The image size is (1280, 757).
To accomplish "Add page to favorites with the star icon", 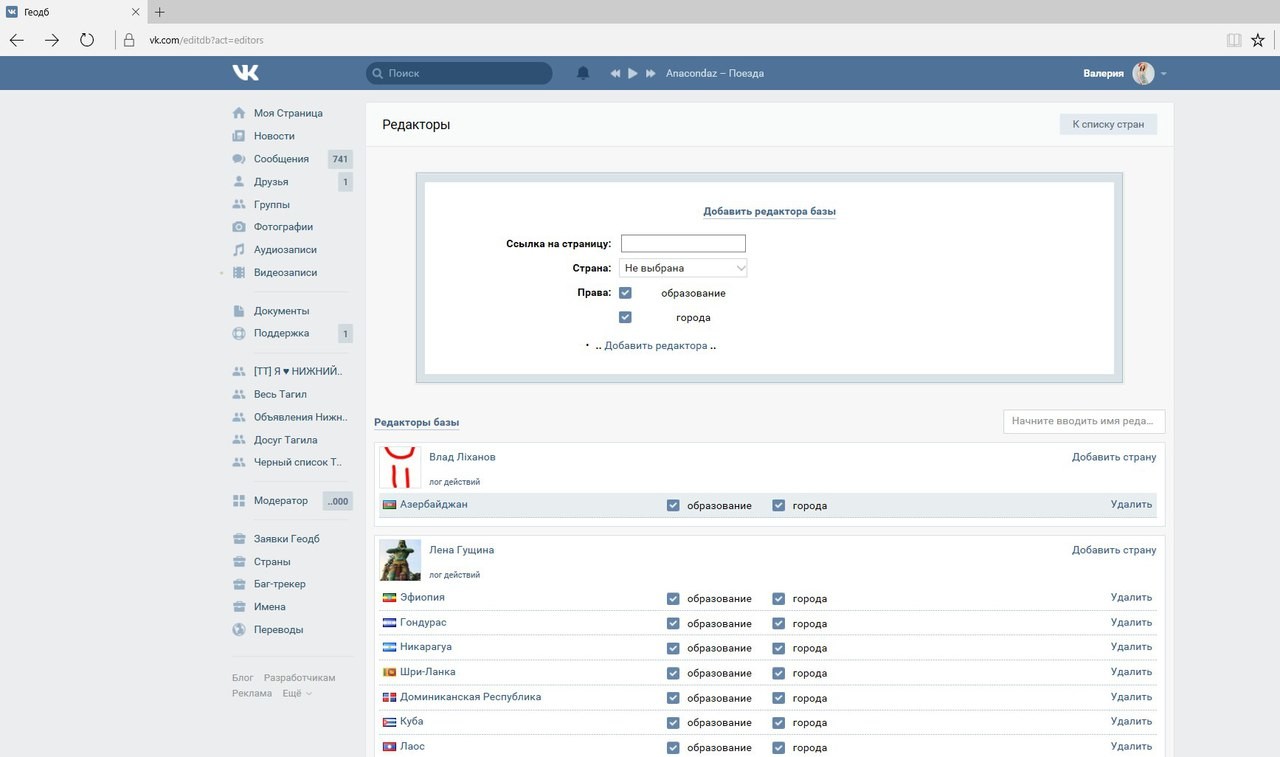I will click(x=1258, y=40).
